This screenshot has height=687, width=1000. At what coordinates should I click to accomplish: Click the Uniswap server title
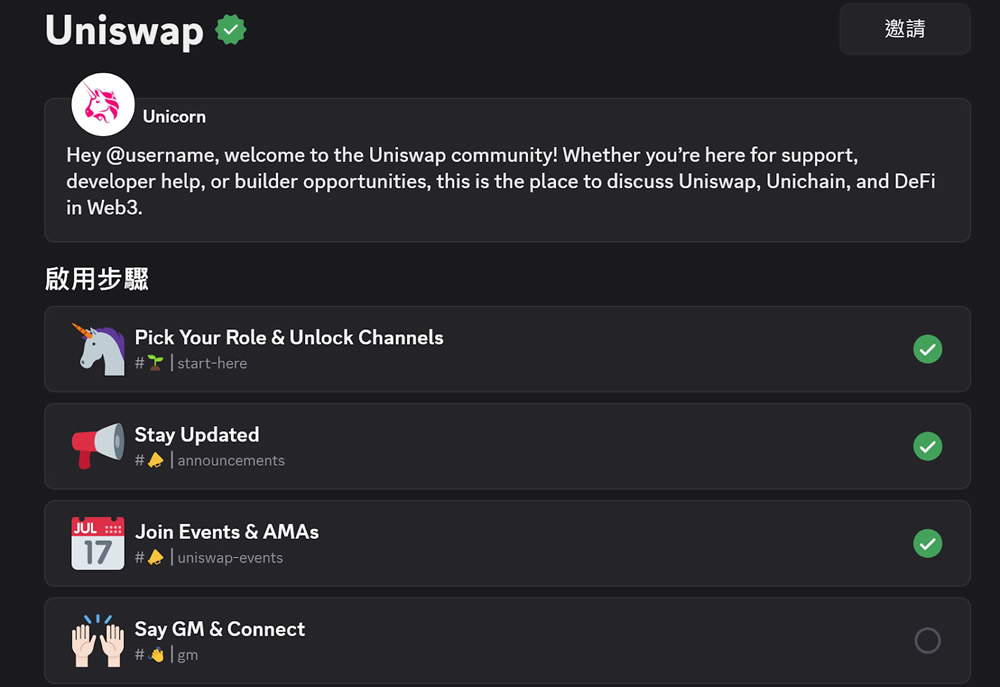(124, 30)
